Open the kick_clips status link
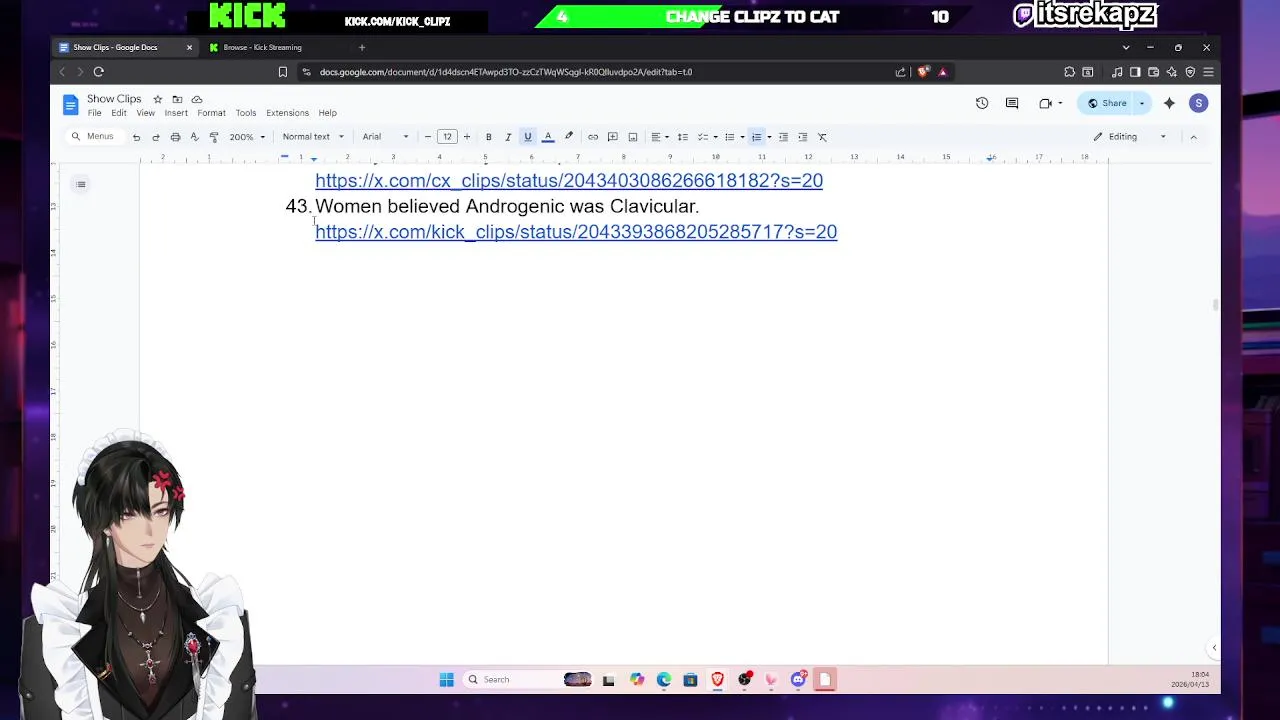 tap(576, 232)
